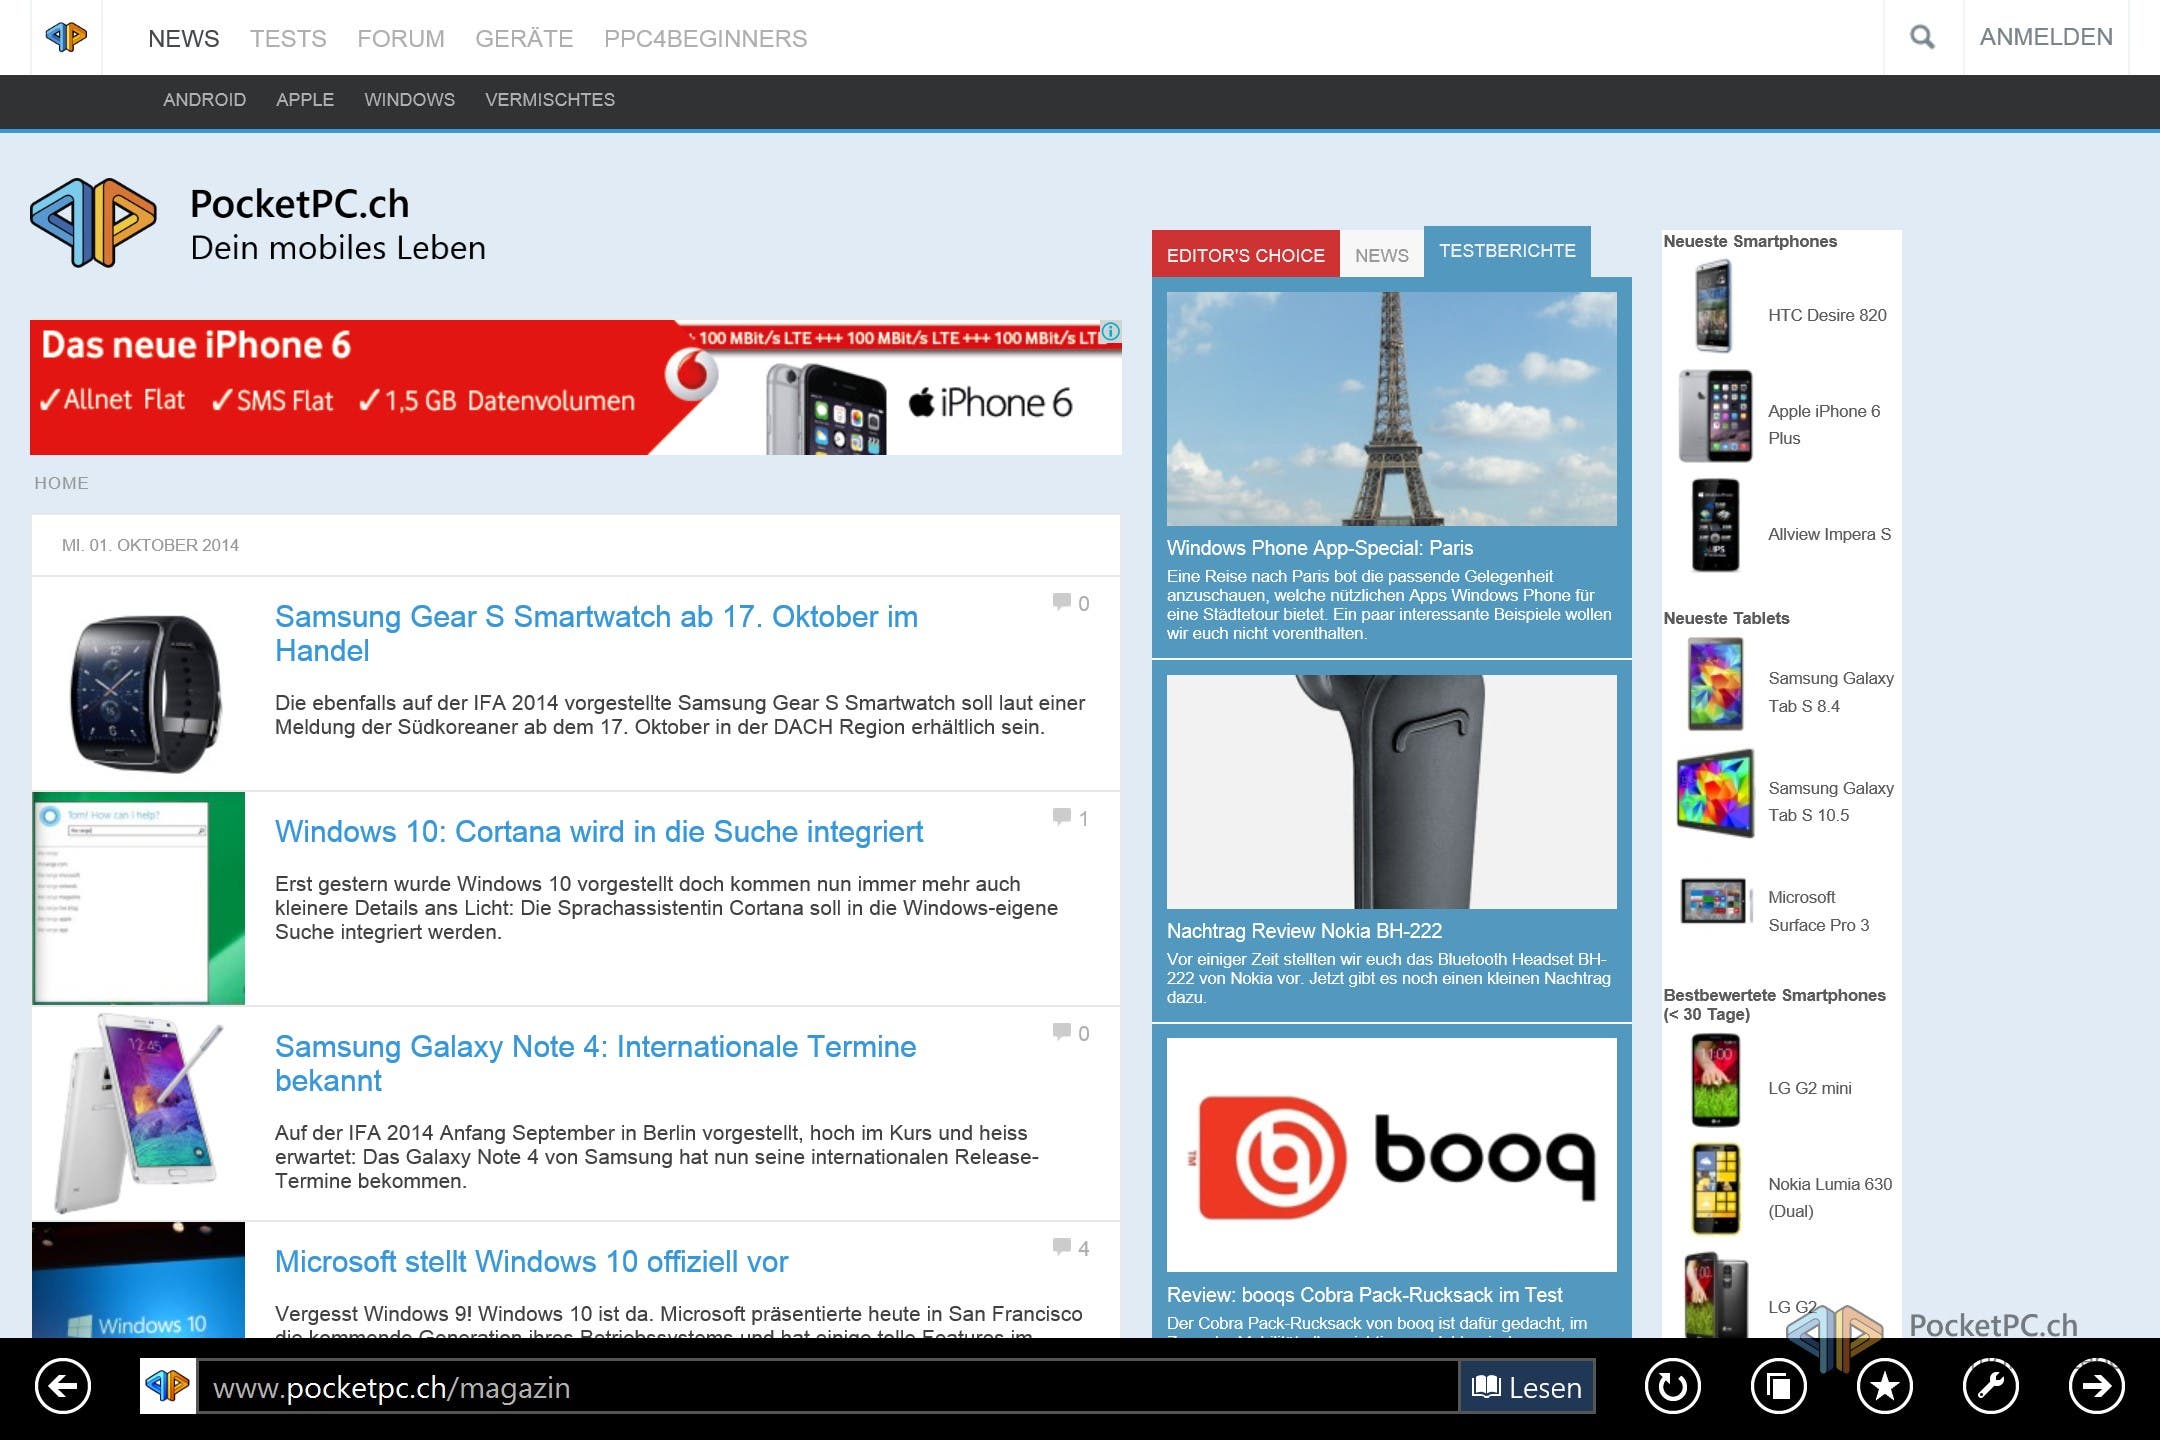The height and width of the screenshot is (1440, 2160).
Task: Open the tabs view icon
Action: (1778, 1387)
